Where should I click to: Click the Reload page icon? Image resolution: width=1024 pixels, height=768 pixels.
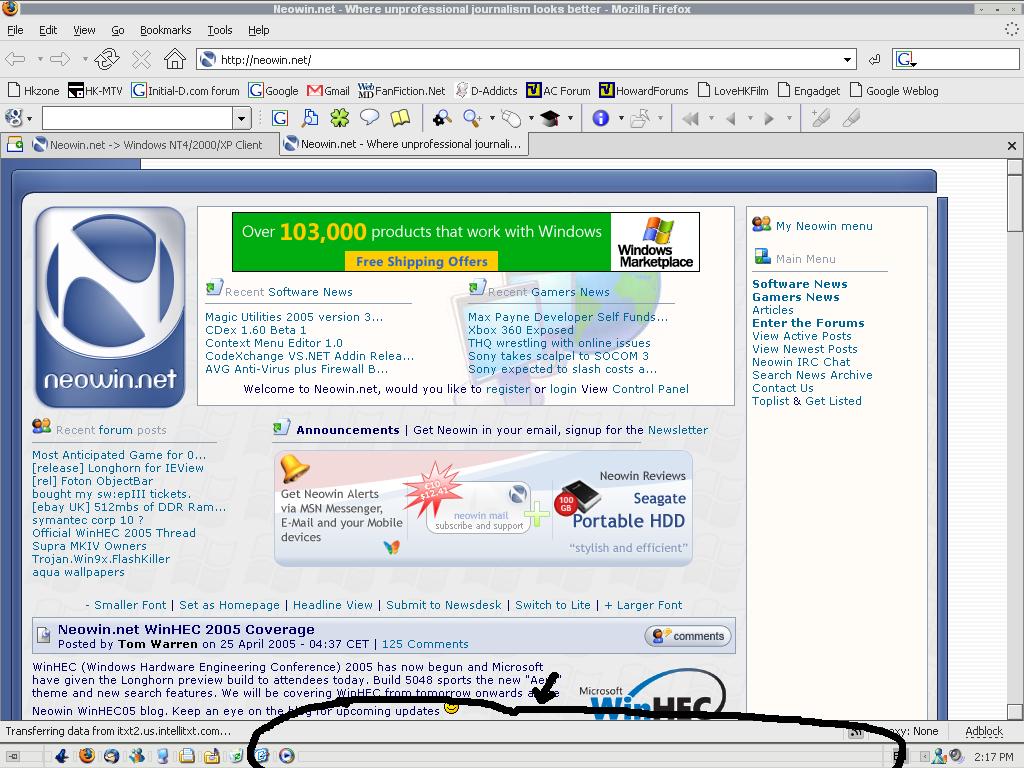[x=107, y=58]
